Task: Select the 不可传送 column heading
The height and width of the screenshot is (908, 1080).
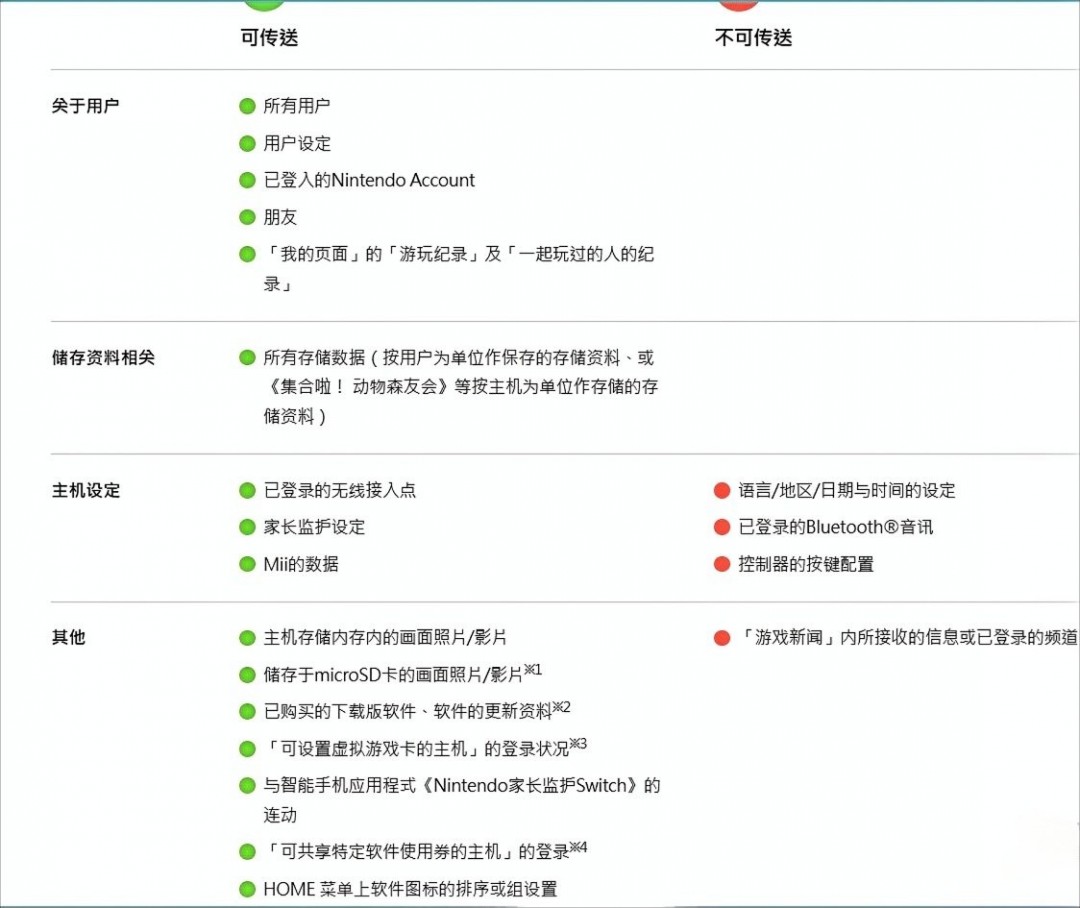Action: 753,38
